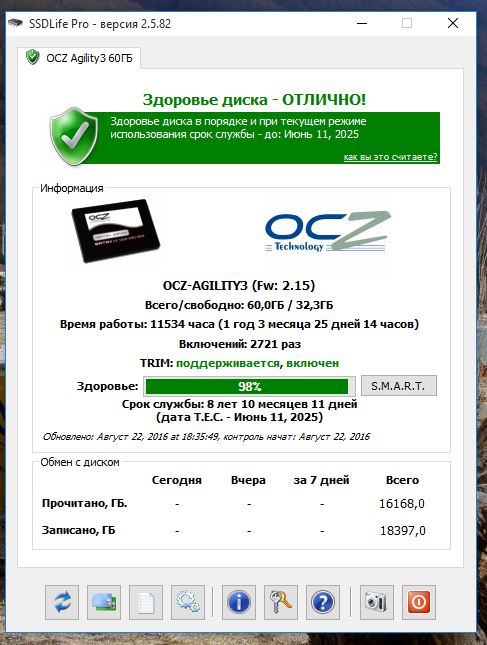Click the 'Время работы: 11534 часа' line
This screenshot has height=645, width=487.
click(x=239, y=324)
